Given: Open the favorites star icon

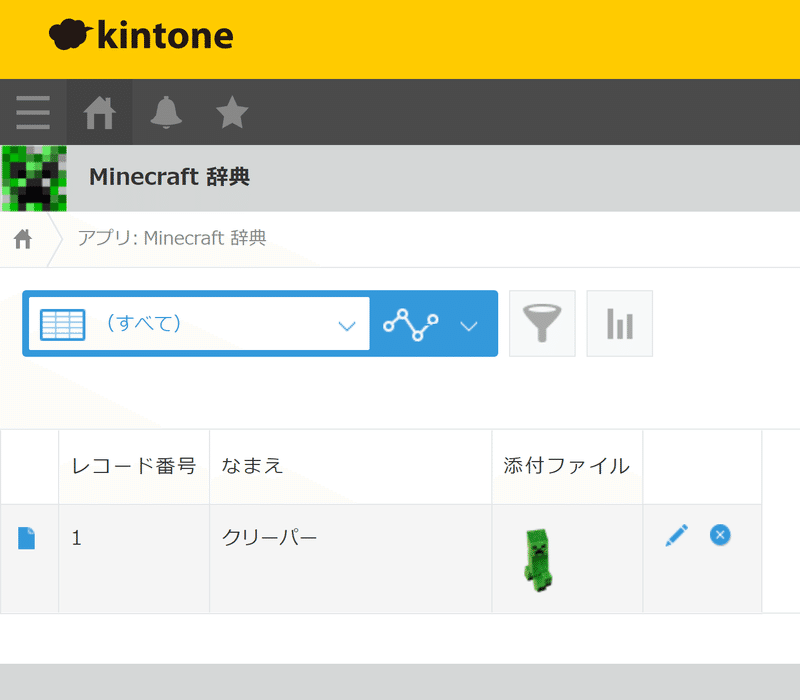Looking at the screenshot, I should [x=231, y=112].
